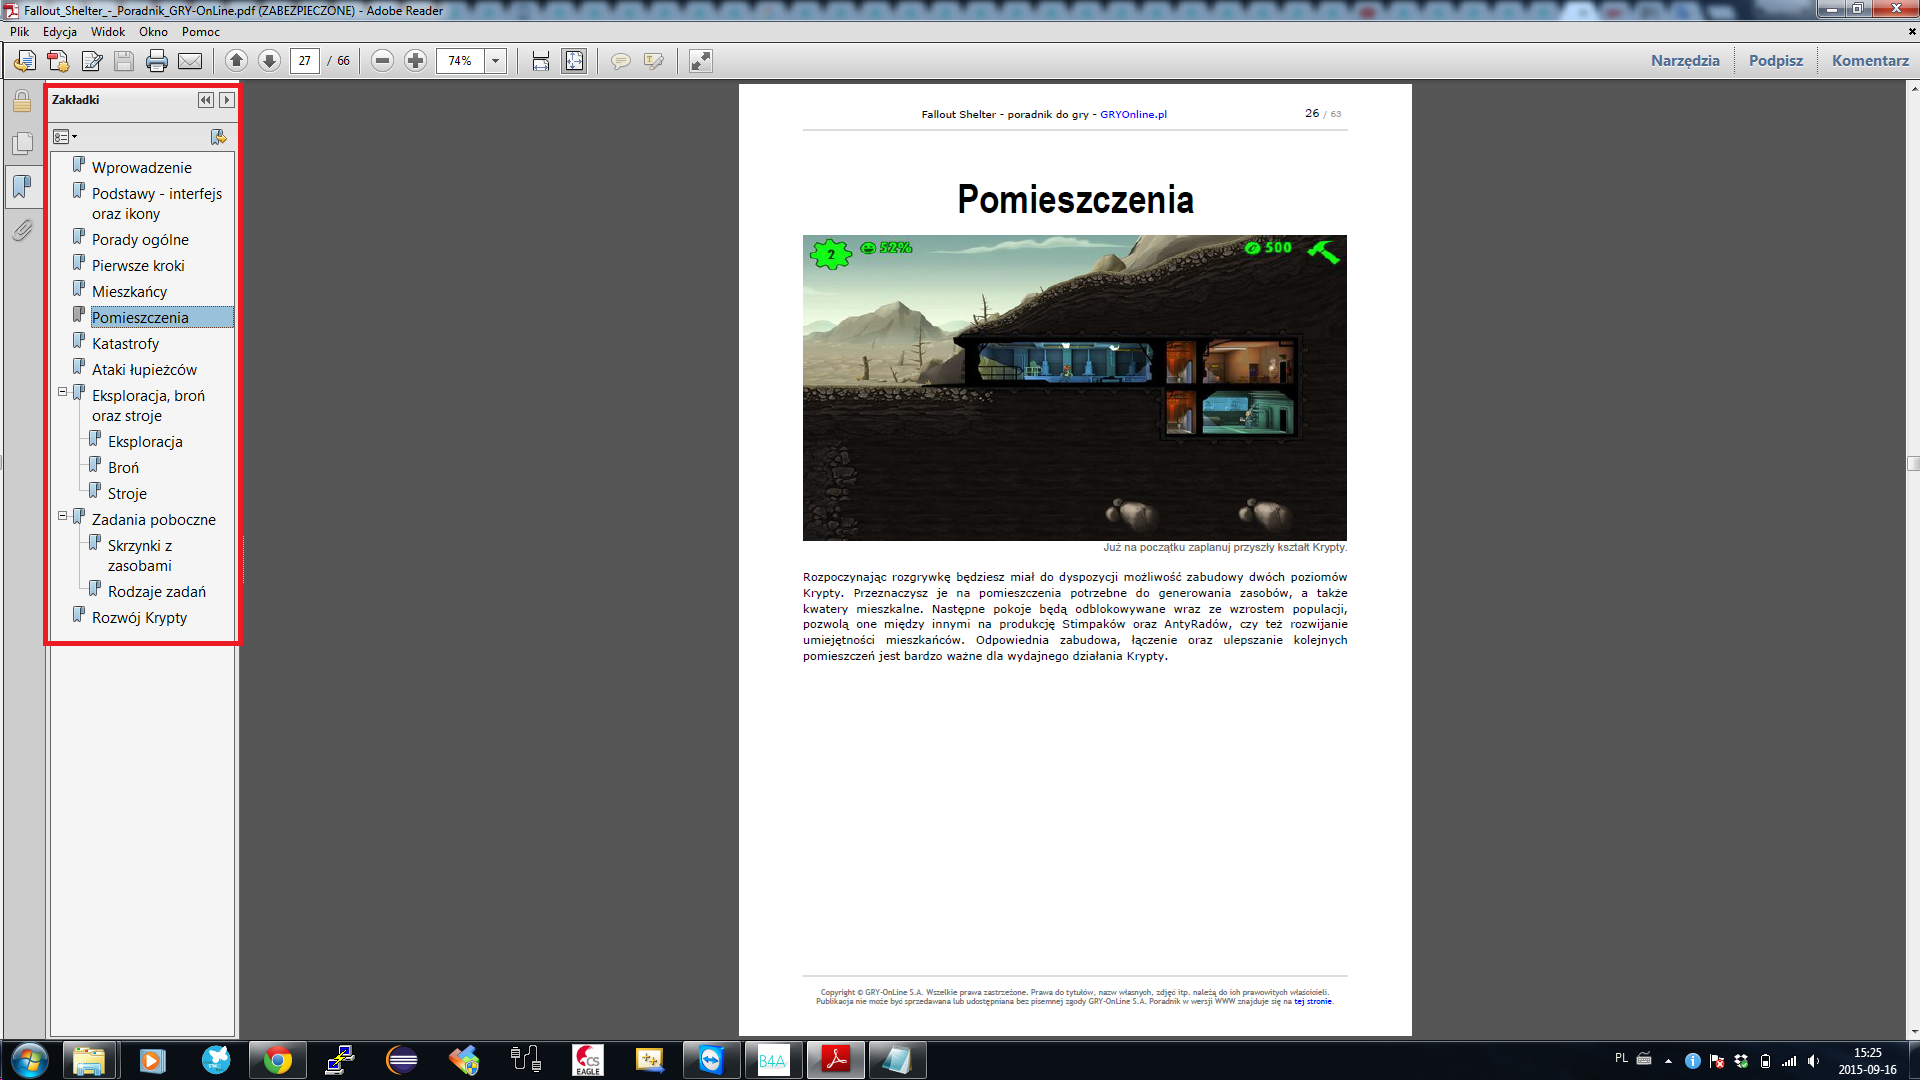Screen dimensions: 1920x1080
Task: Toggle full screen reading mode
Action: [701, 61]
